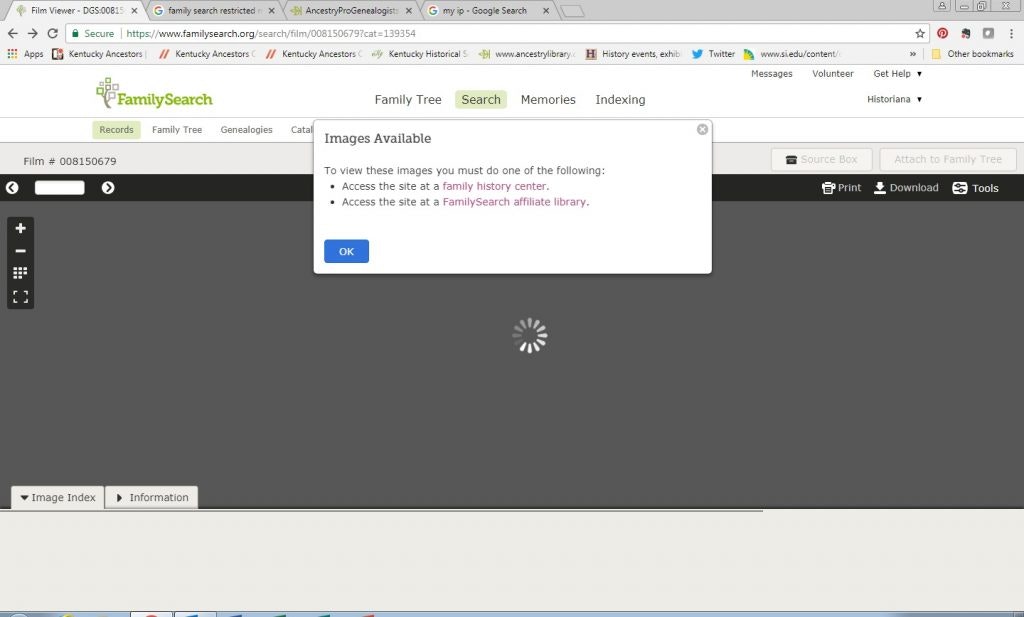Image resolution: width=1024 pixels, height=617 pixels.
Task: Click the image number input field
Action: [60, 188]
